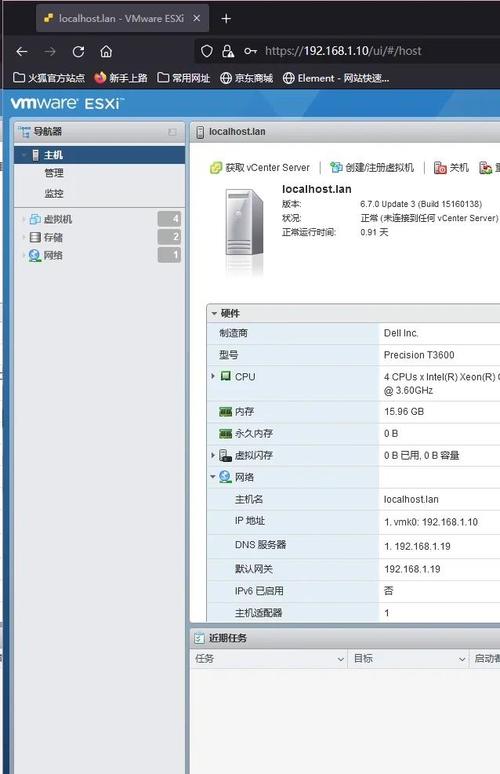Image resolution: width=500 pixels, height=774 pixels.
Task: Click the Dell Inc. manufacturer value
Action: (401, 333)
